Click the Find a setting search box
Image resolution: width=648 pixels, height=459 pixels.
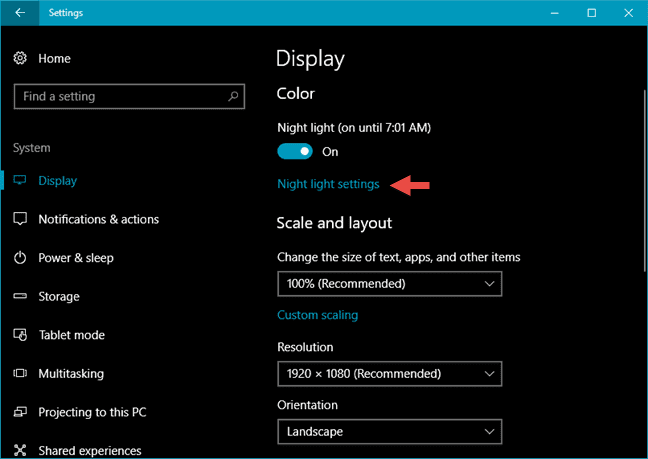coord(120,97)
